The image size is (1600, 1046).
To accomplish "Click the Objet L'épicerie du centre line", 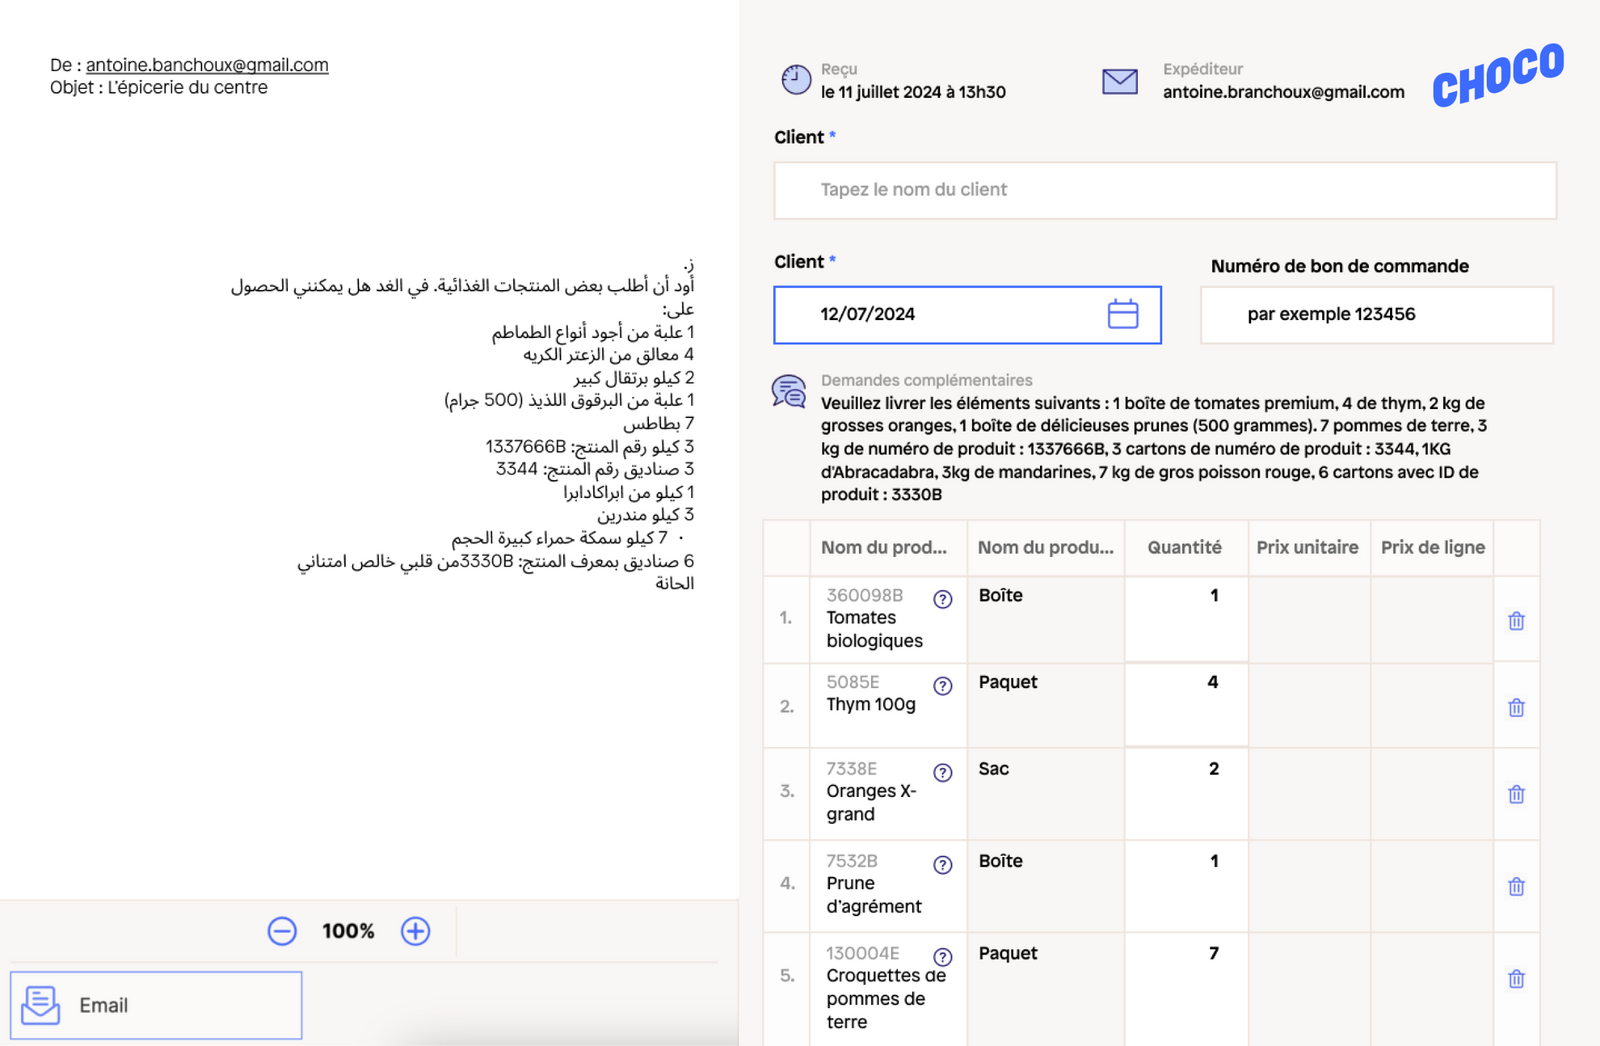I will [x=159, y=87].
